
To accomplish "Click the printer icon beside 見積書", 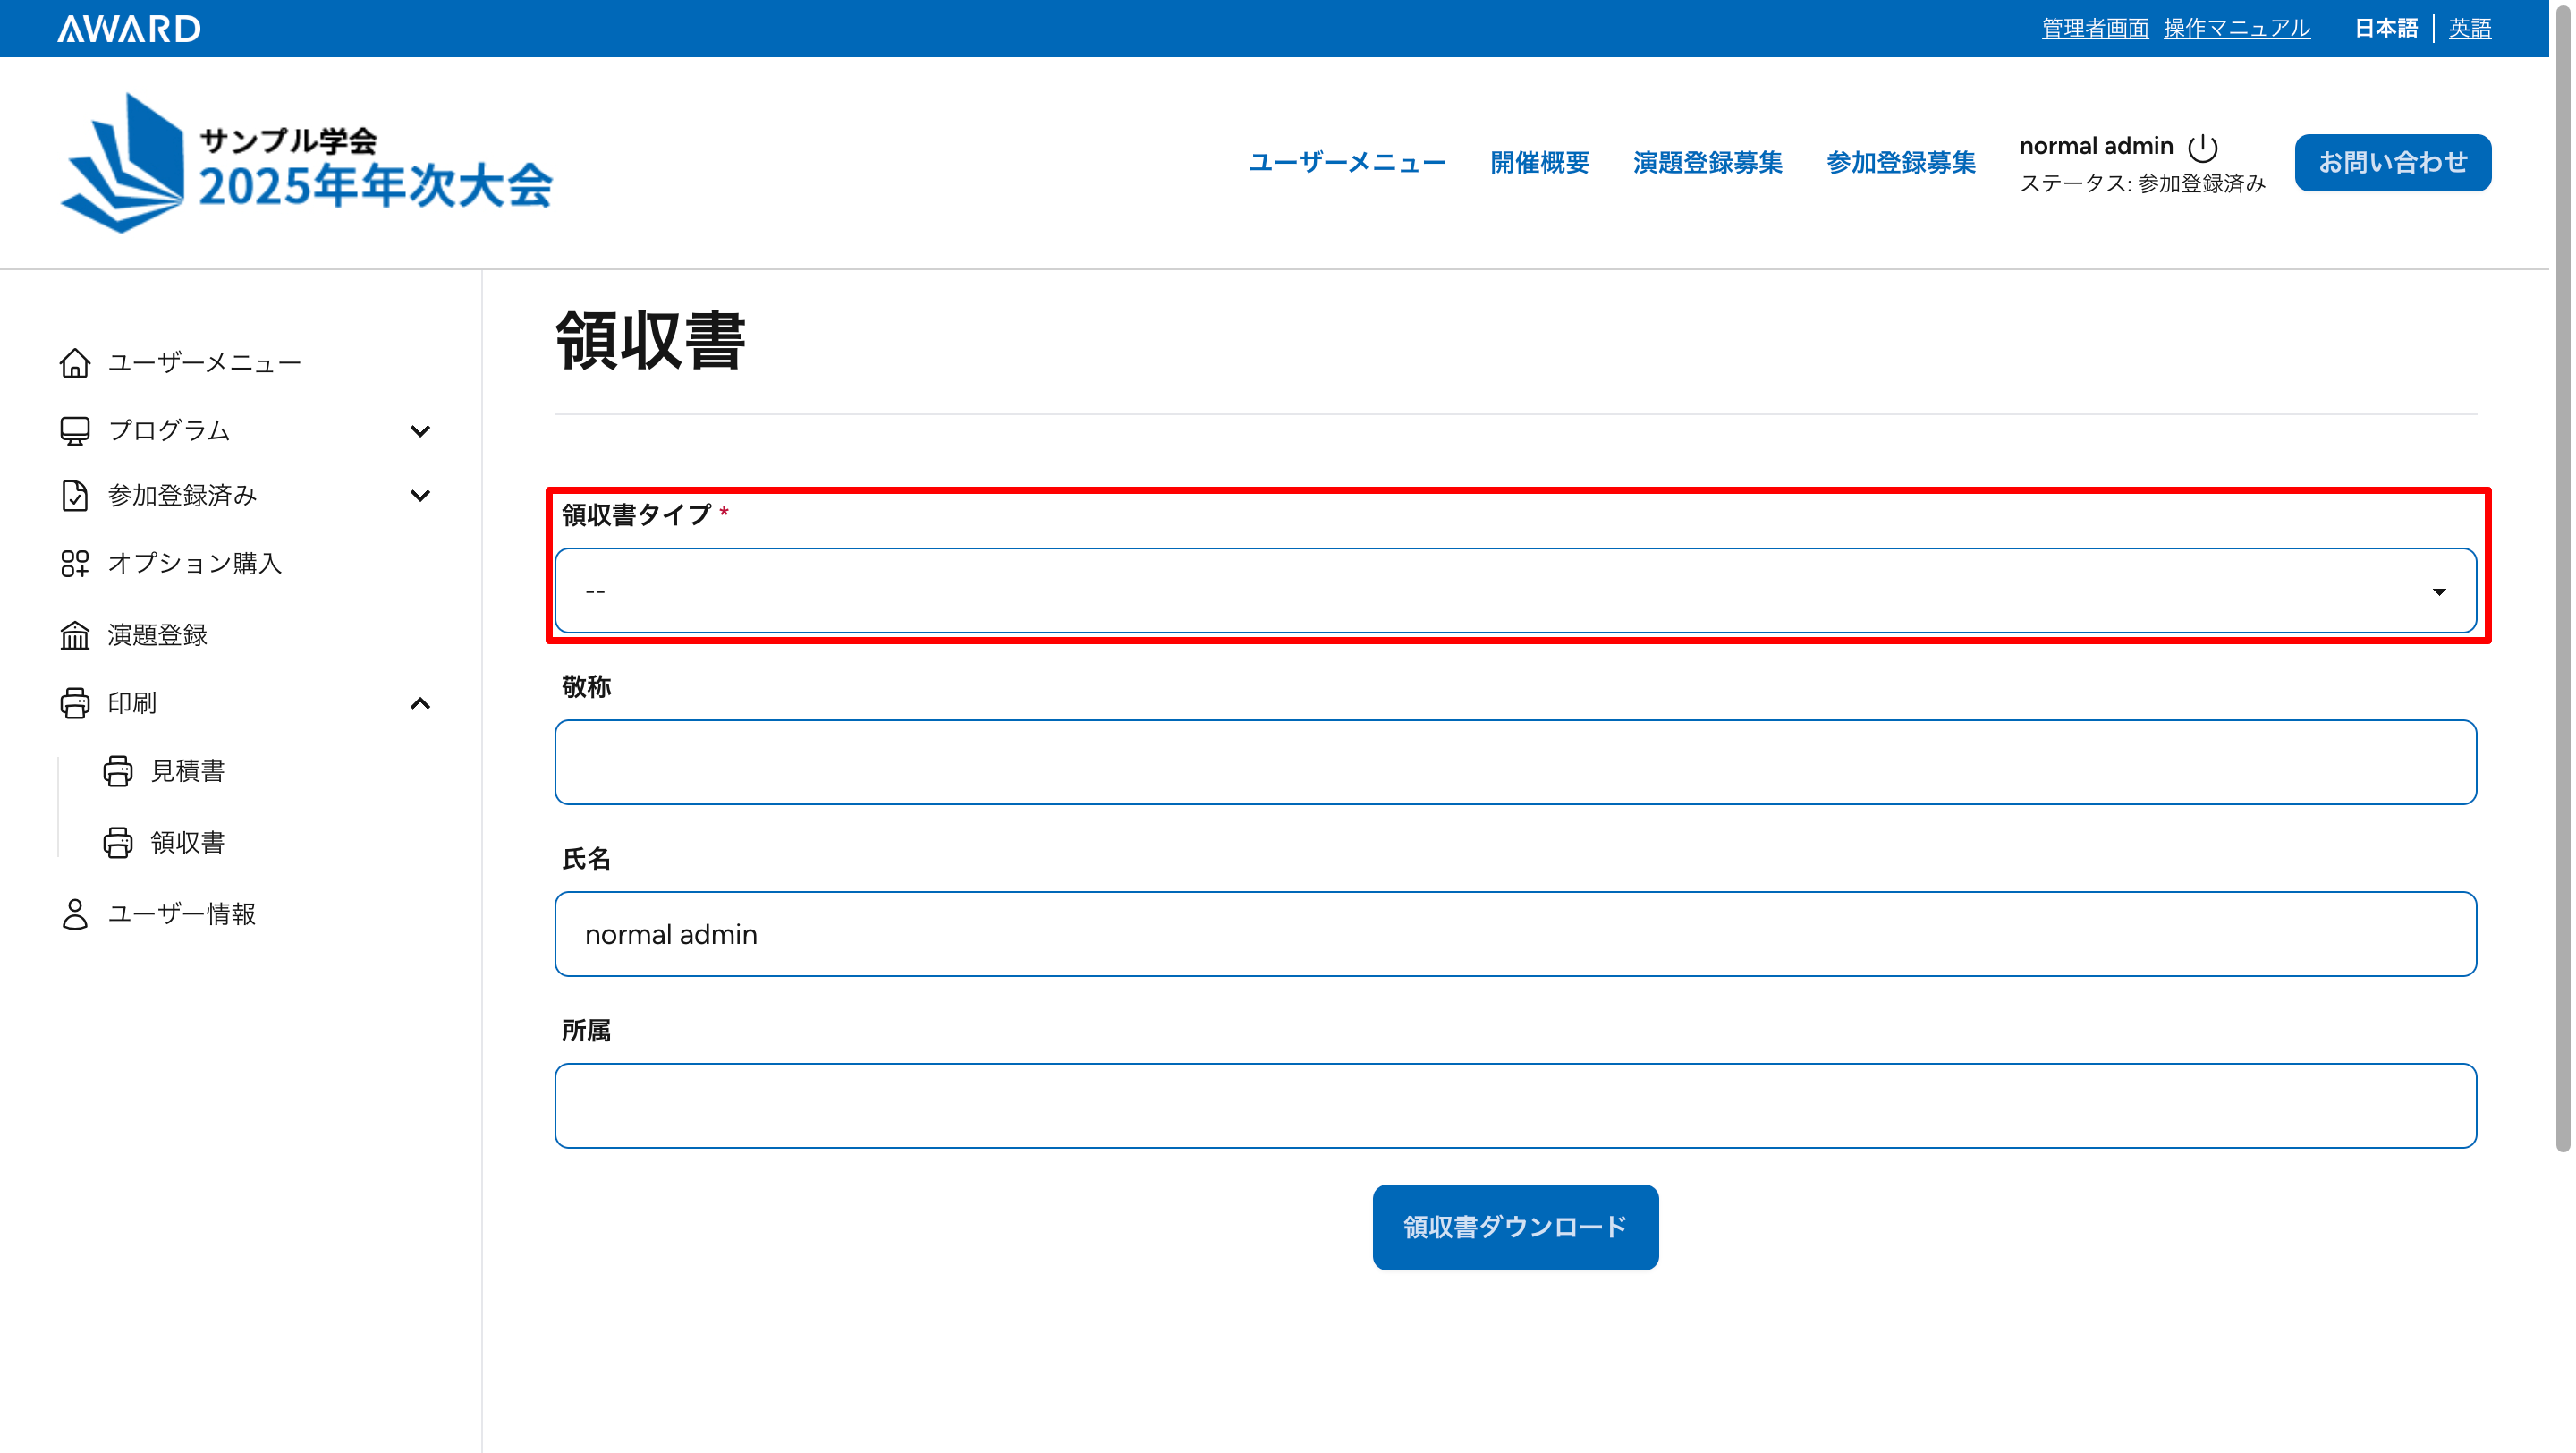I will tap(118, 771).
